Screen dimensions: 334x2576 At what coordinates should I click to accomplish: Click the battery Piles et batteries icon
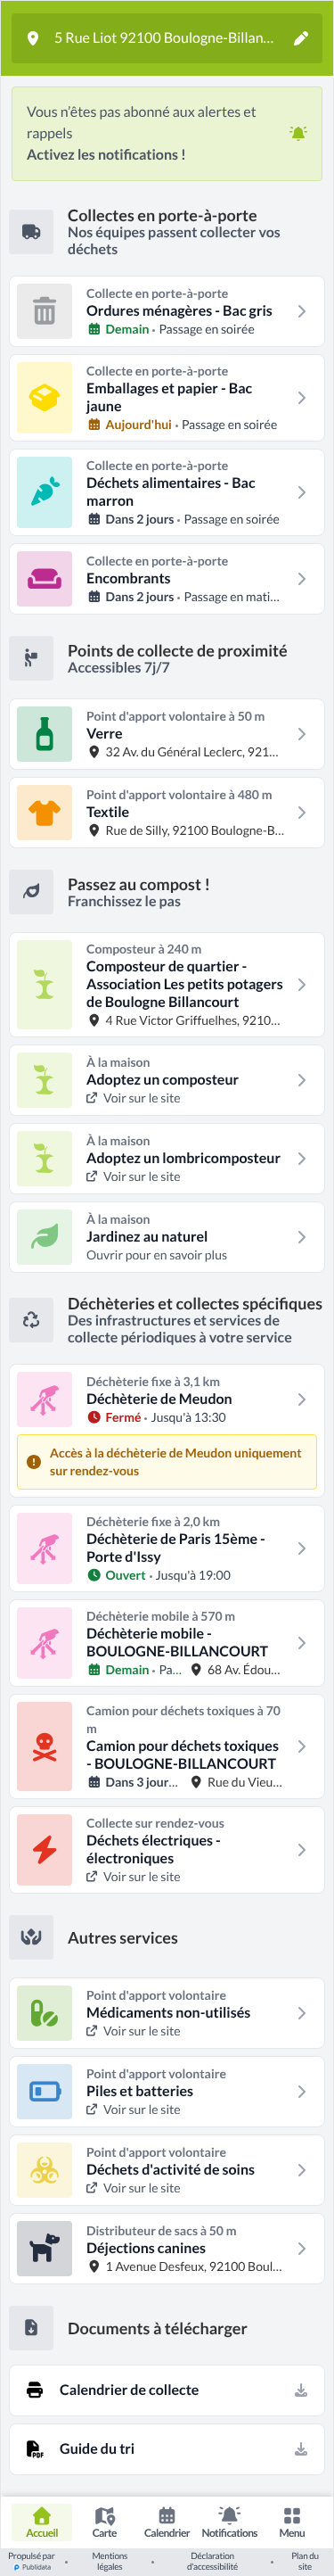[44, 2091]
